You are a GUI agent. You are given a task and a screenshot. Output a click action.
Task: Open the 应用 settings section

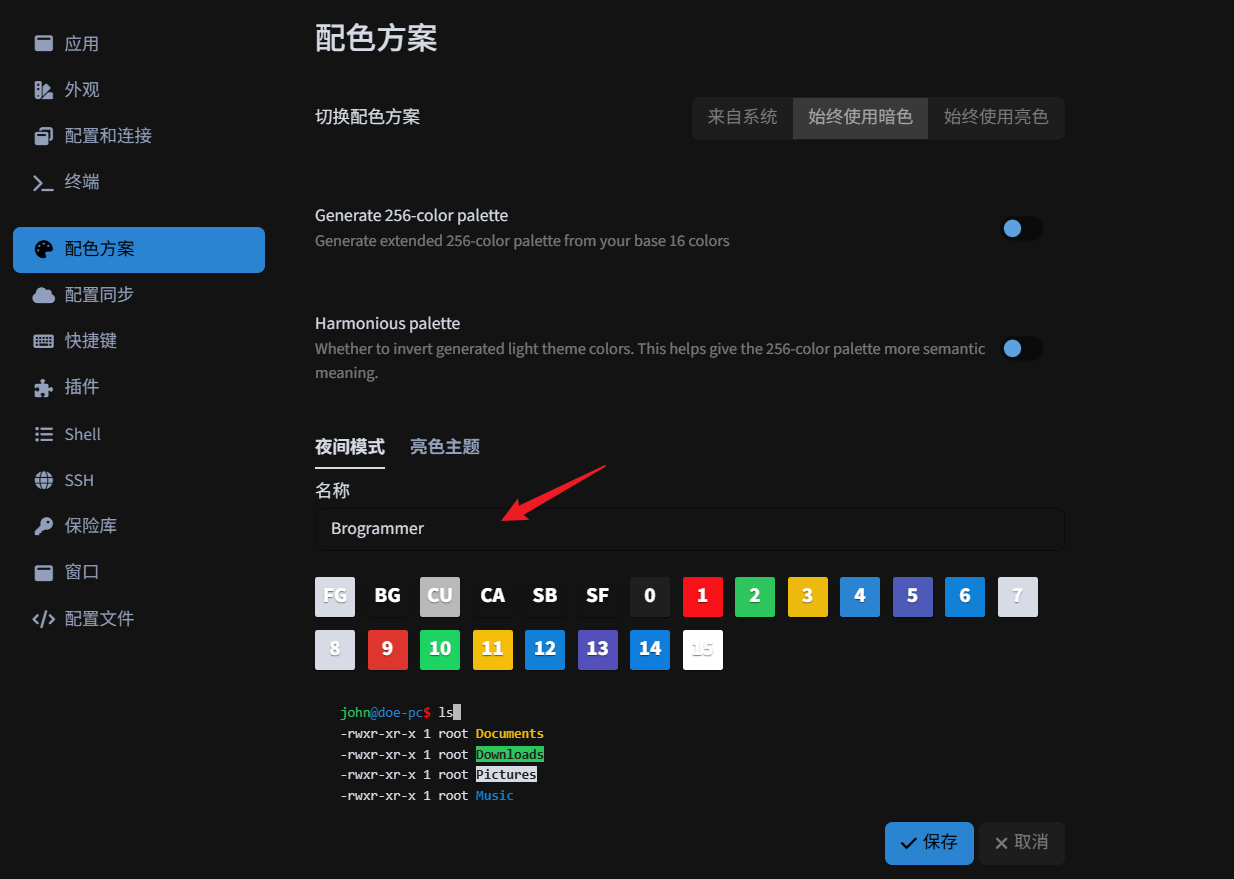(x=139, y=43)
